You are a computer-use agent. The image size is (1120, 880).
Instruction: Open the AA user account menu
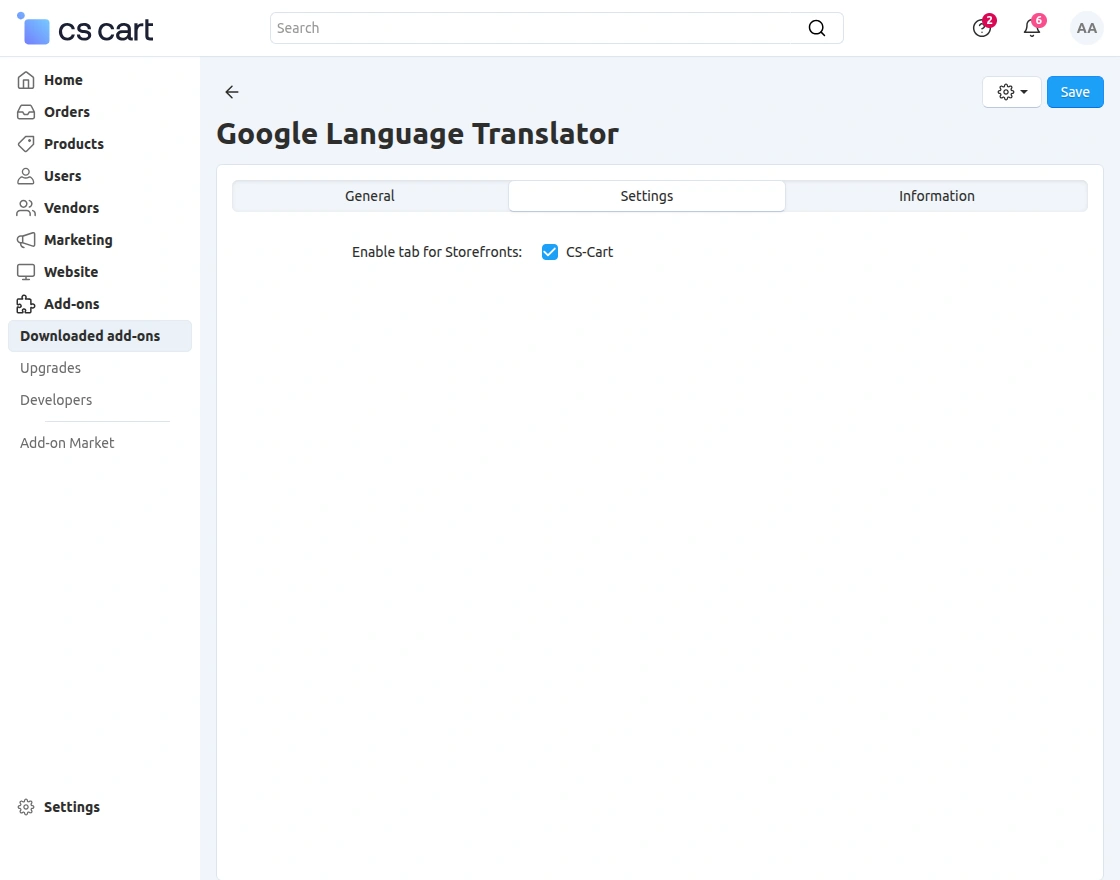pos(1087,28)
